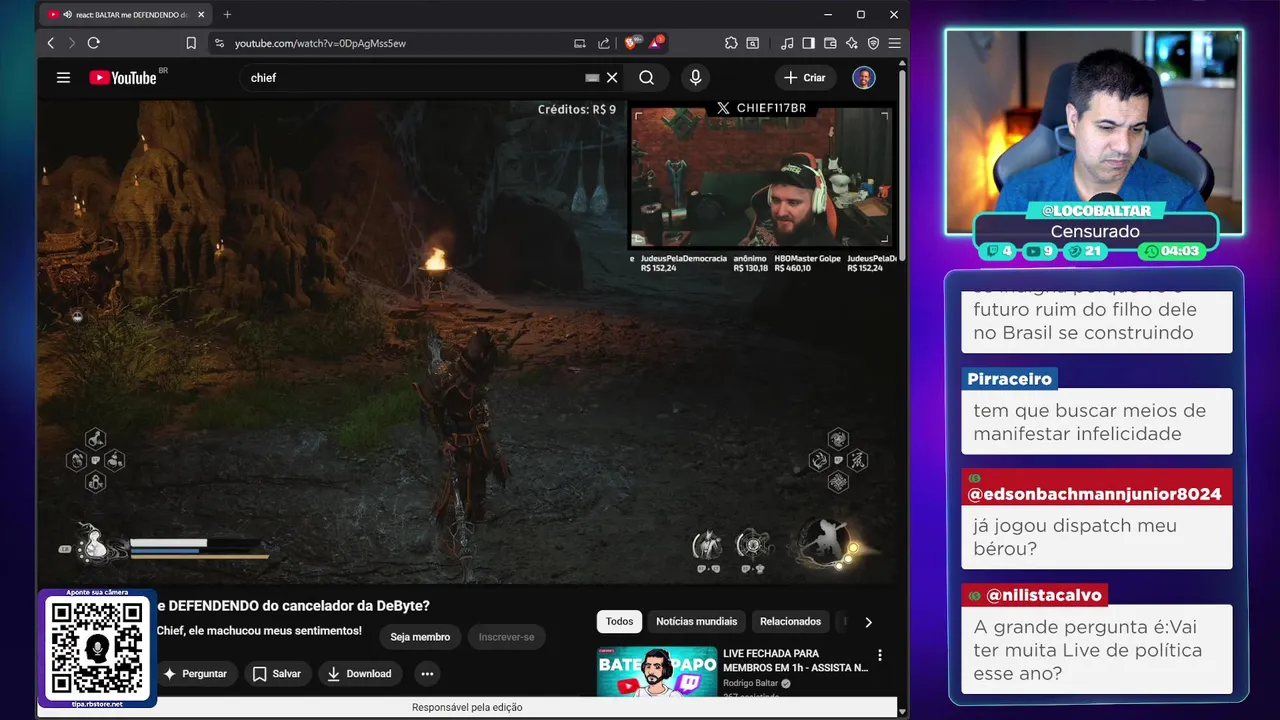Mute the tab via speaker icon

click(67, 15)
